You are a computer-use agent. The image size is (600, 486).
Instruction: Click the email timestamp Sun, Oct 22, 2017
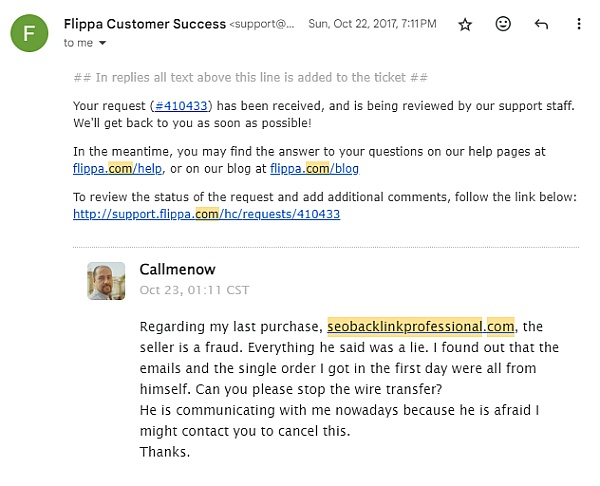click(x=372, y=24)
